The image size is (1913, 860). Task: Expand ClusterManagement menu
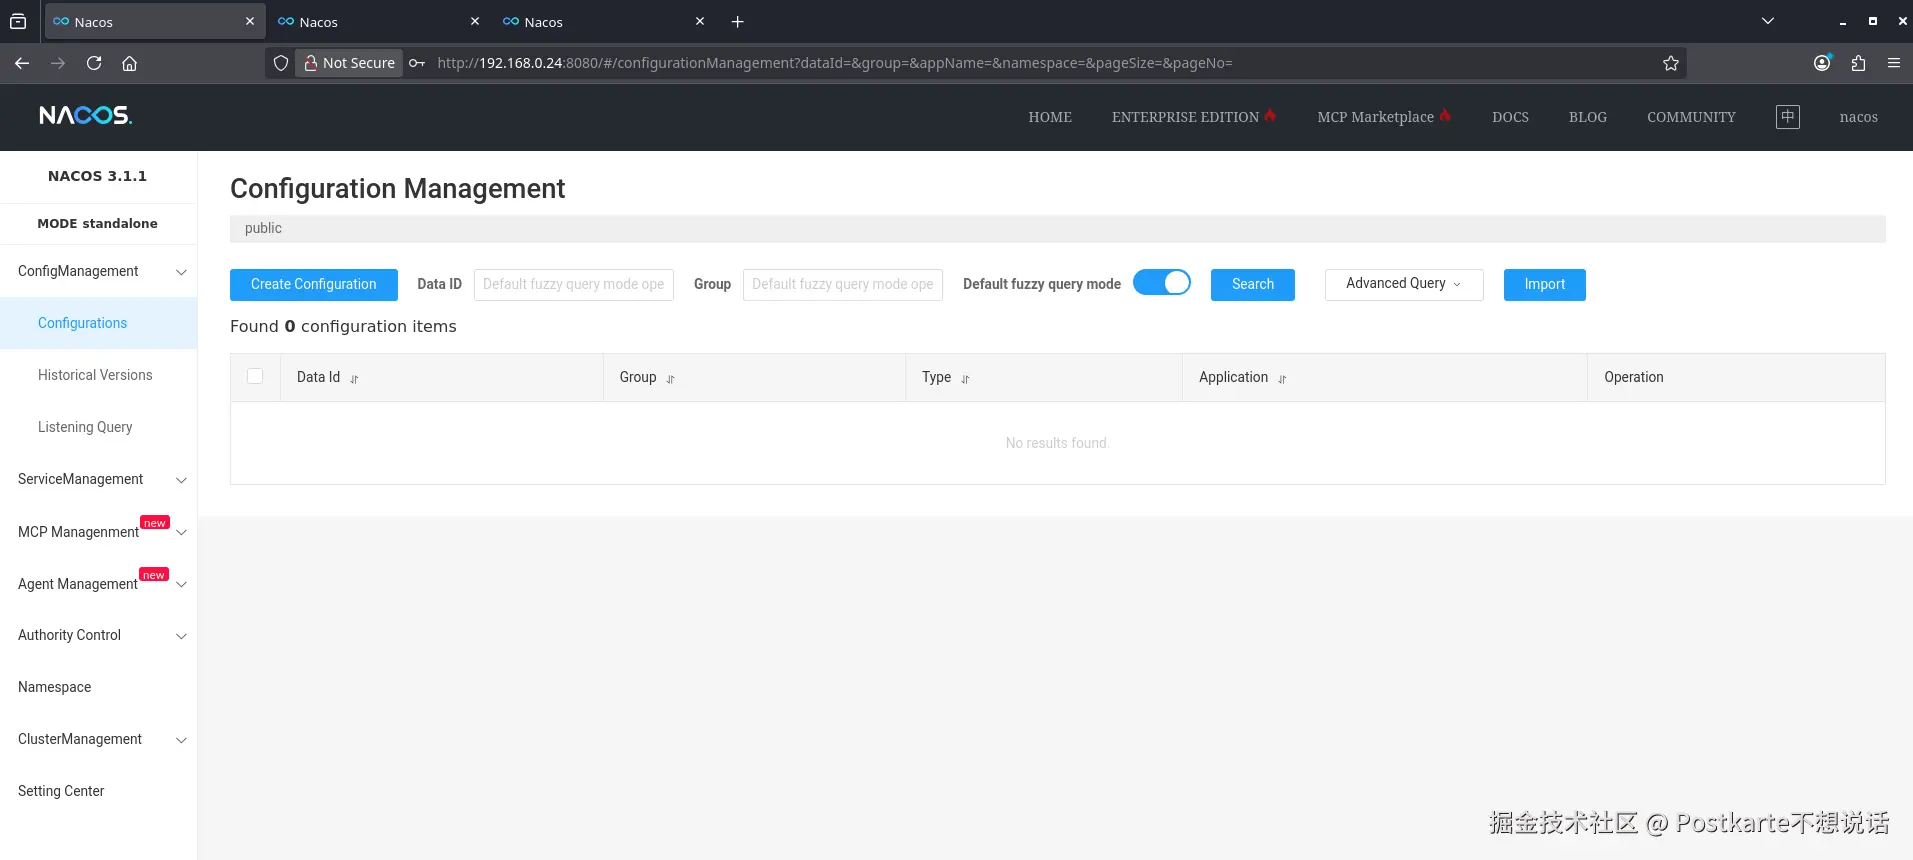(x=98, y=739)
